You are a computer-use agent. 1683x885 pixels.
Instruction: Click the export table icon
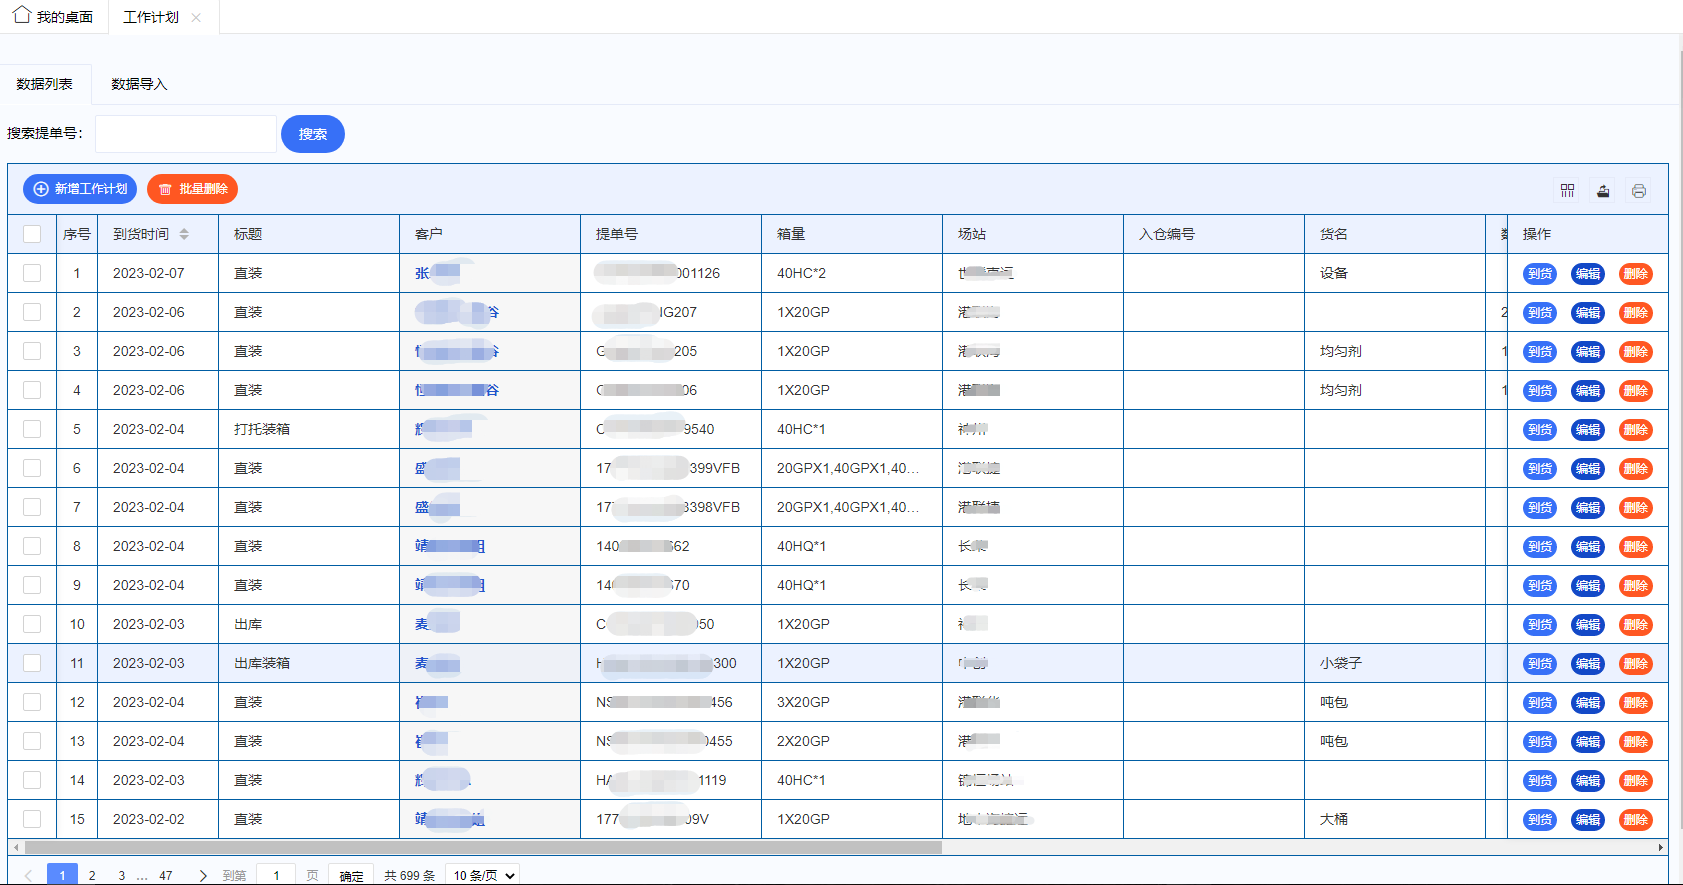click(x=1603, y=190)
